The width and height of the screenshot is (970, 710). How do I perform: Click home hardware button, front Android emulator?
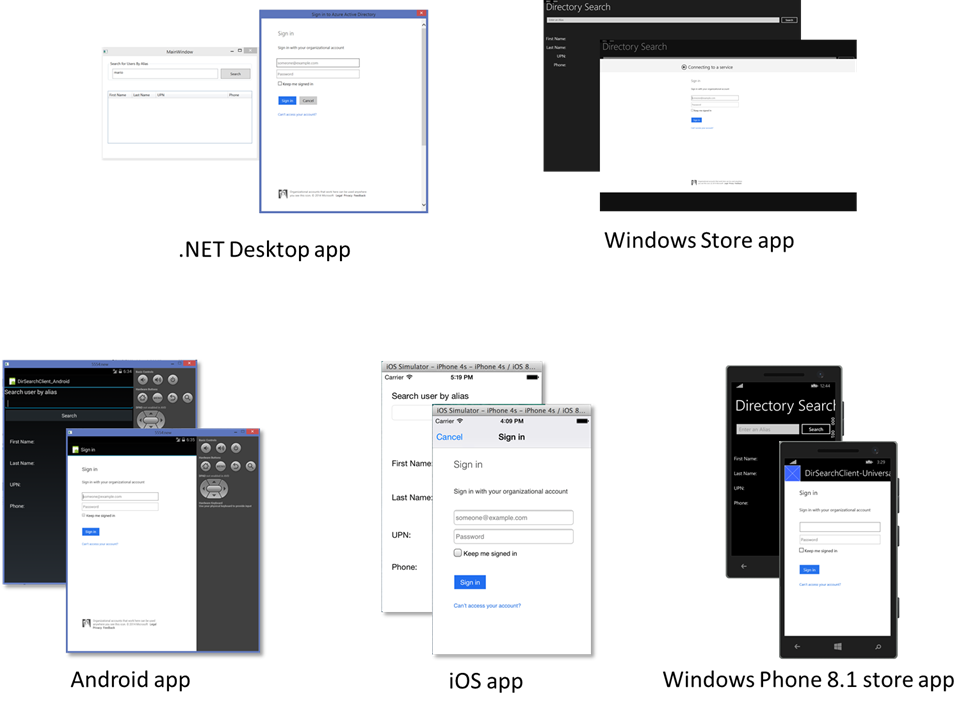point(206,466)
